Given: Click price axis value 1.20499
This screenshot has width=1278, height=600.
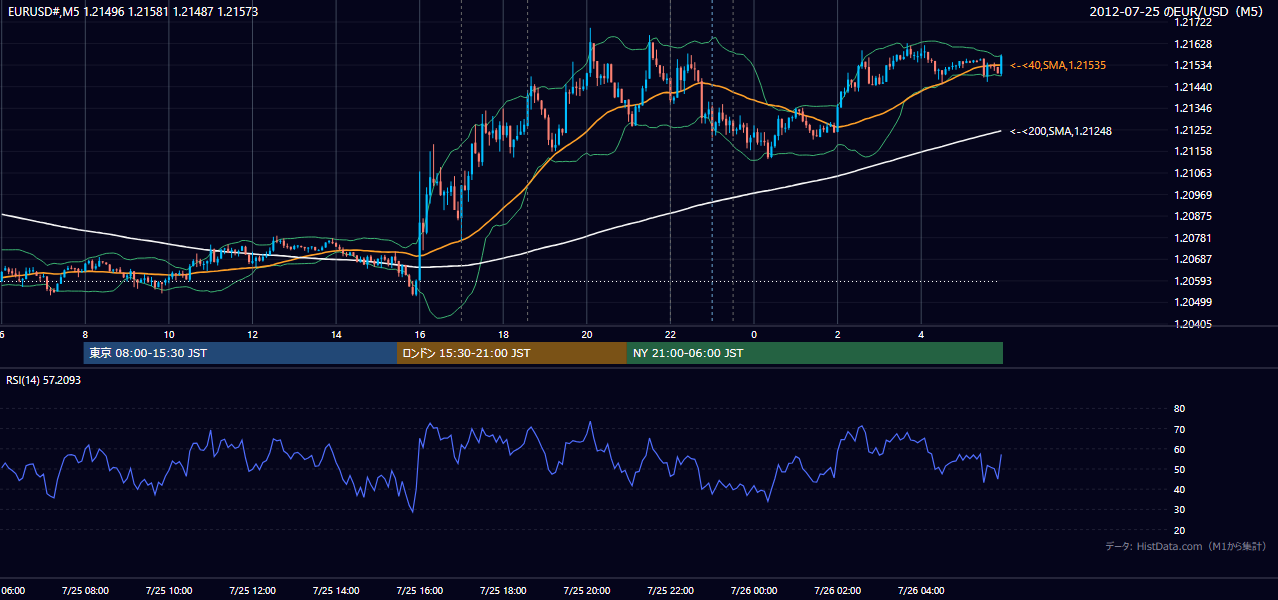Looking at the screenshot, I should [1194, 302].
